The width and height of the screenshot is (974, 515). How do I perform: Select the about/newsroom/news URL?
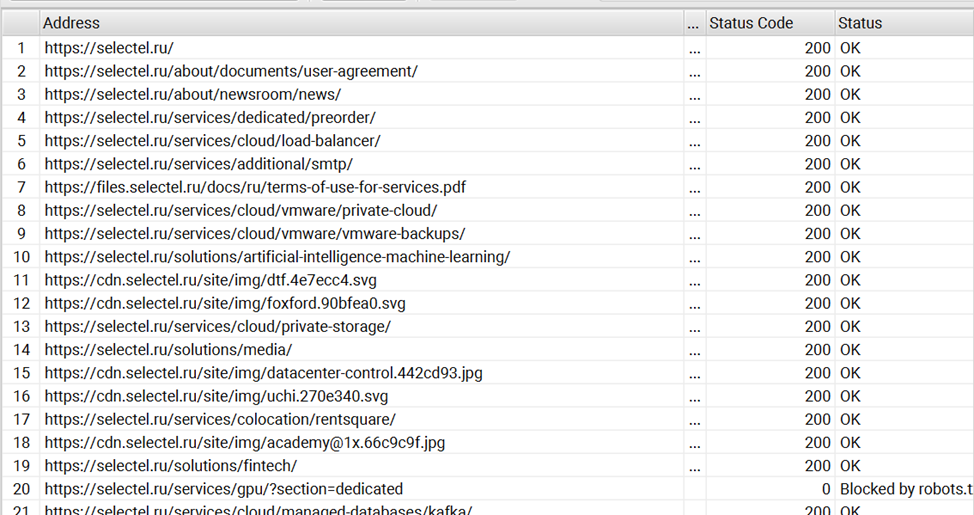(193, 94)
